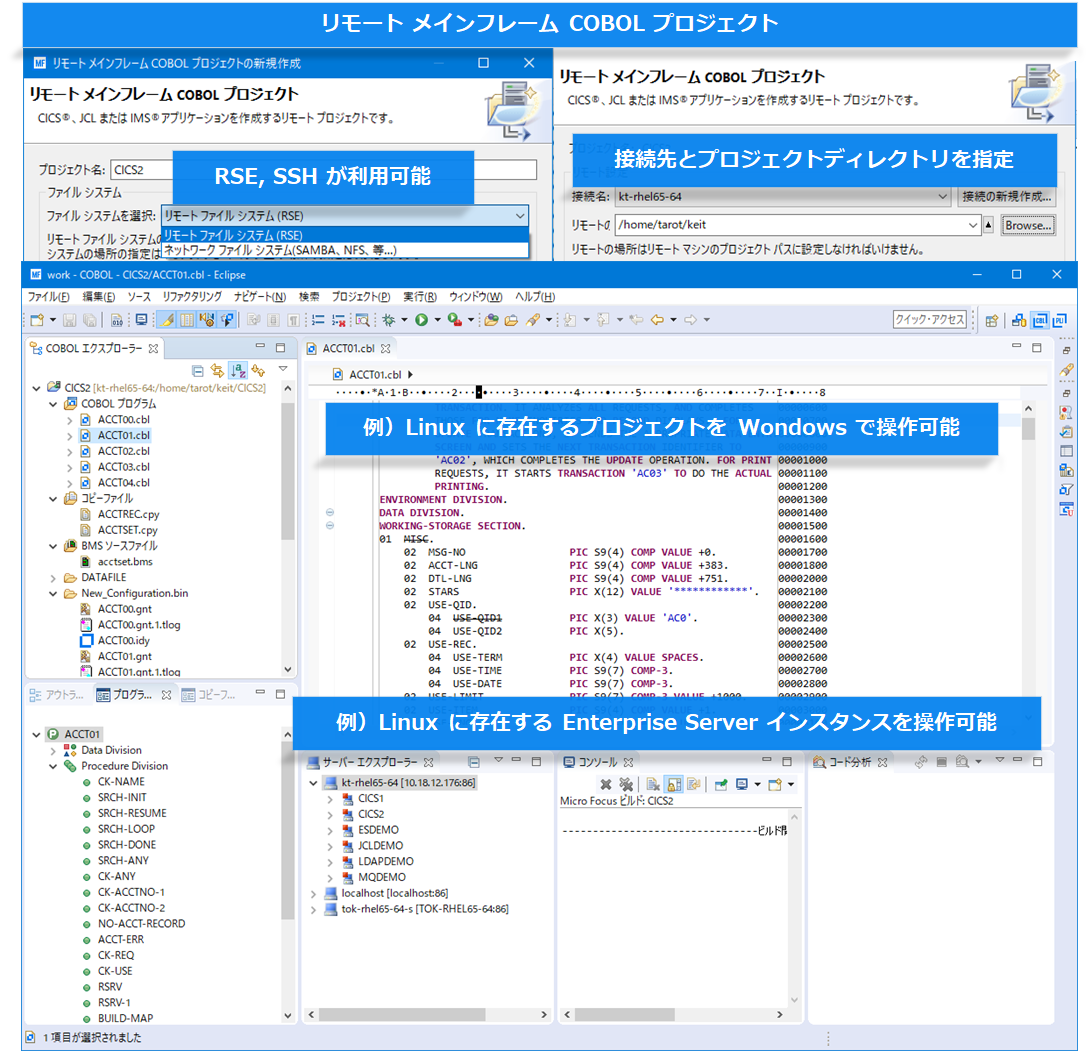Expand the DATAFILE folder node
The height and width of the screenshot is (1051, 1087).
pos(53,577)
